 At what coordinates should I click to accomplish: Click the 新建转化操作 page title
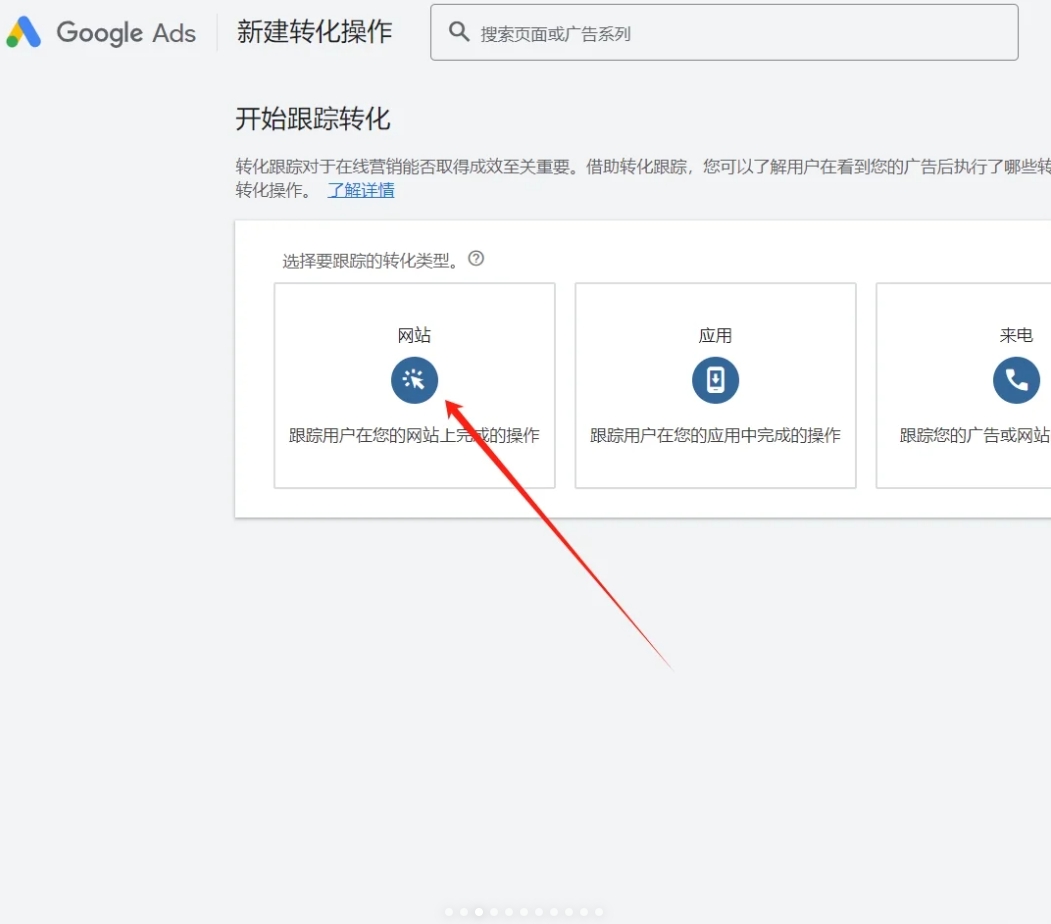[x=314, y=32]
